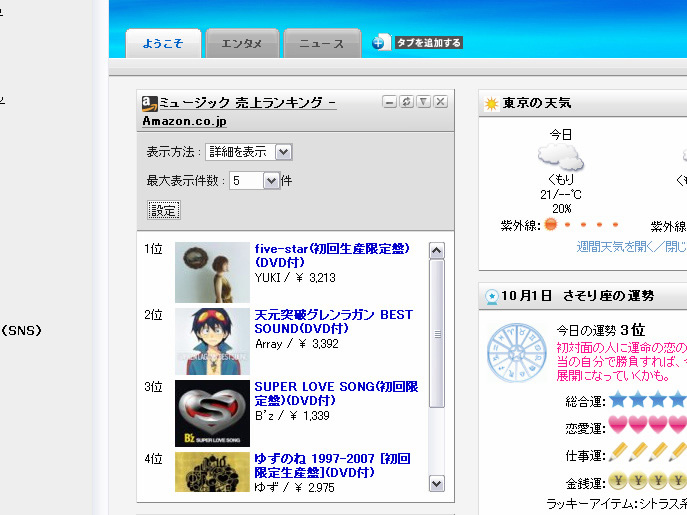Screen dimensions: 687x515
Task: Open the ニュース tab
Action: pyautogui.click(x=322, y=43)
